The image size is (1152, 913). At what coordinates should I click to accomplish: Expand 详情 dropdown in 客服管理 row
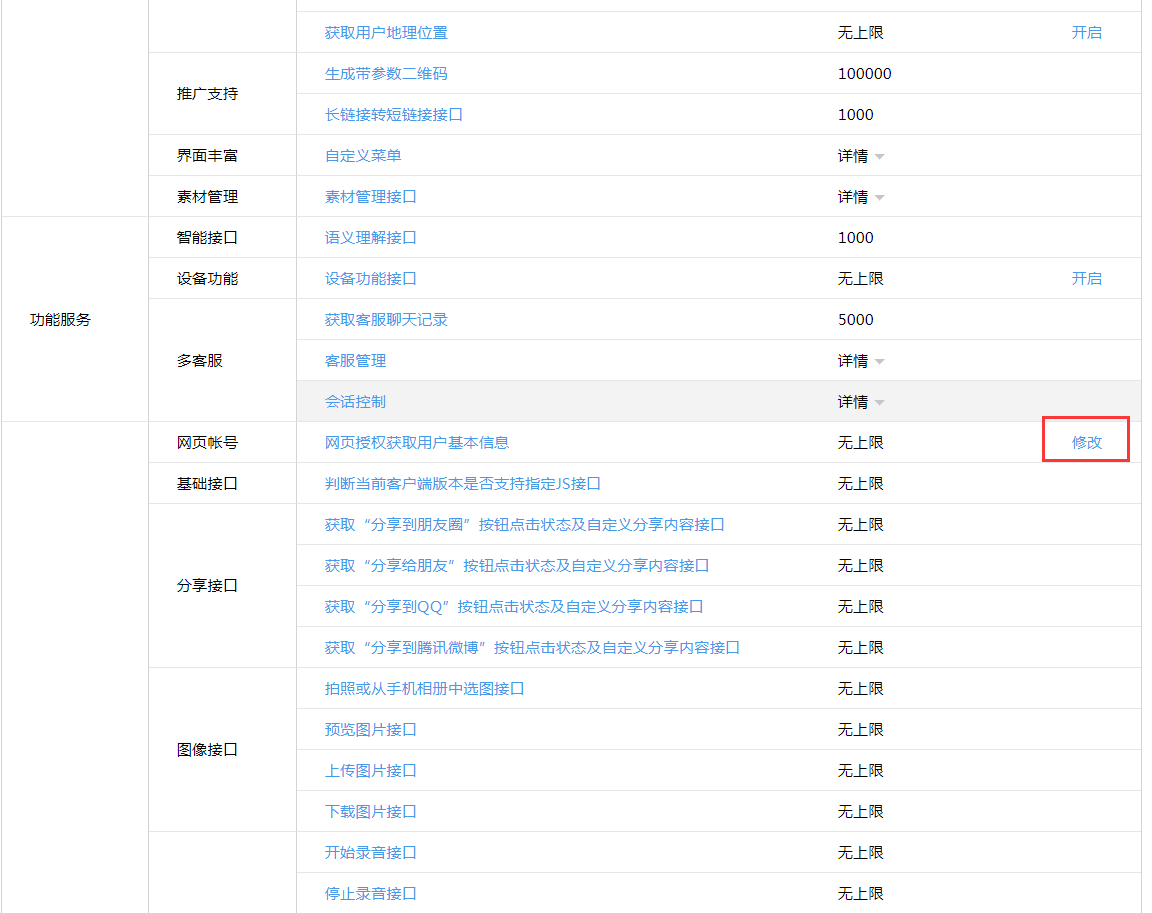click(861, 361)
